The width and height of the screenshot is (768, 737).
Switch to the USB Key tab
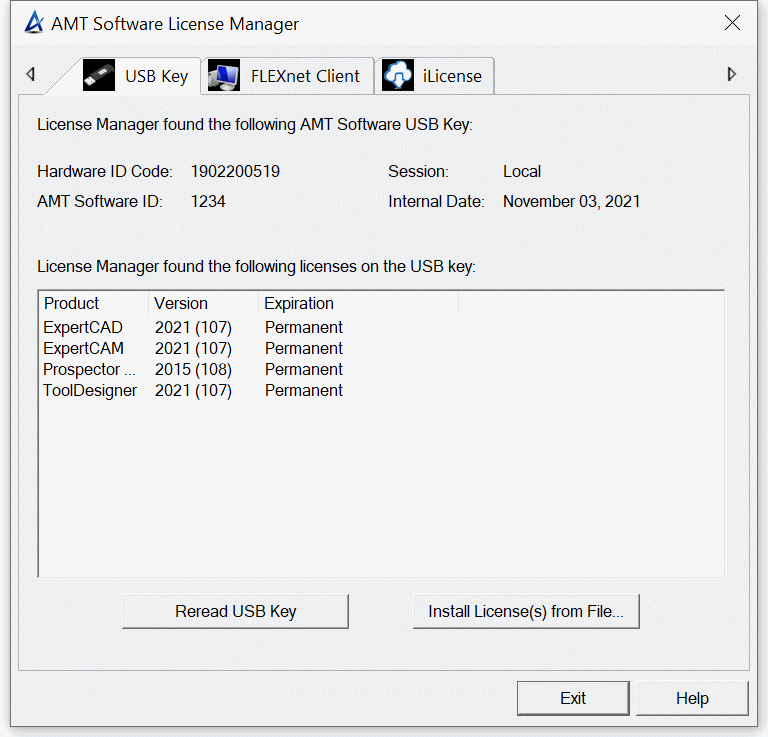coord(136,75)
